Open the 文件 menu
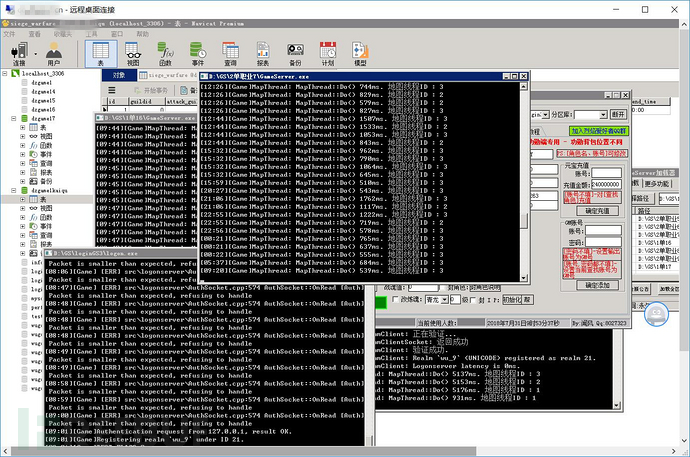The height and width of the screenshot is (457, 690). coord(9,34)
